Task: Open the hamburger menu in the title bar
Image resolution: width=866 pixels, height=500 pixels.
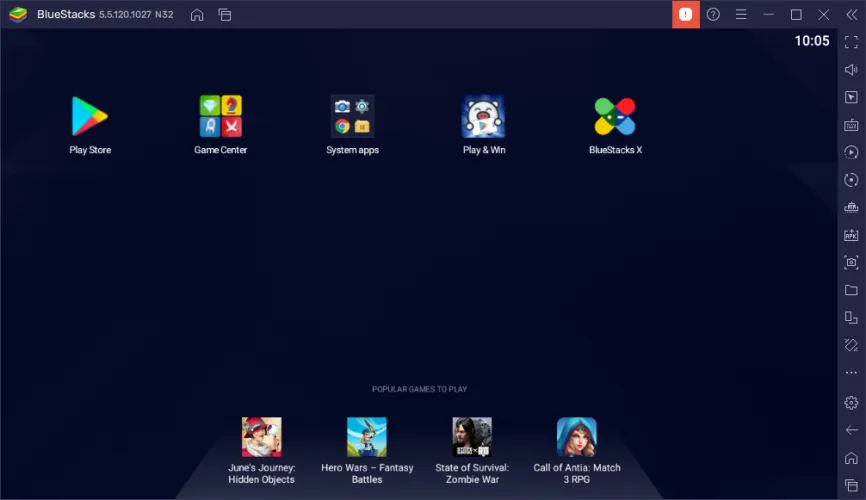Action: pyautogui.click(x=741, y=14)
